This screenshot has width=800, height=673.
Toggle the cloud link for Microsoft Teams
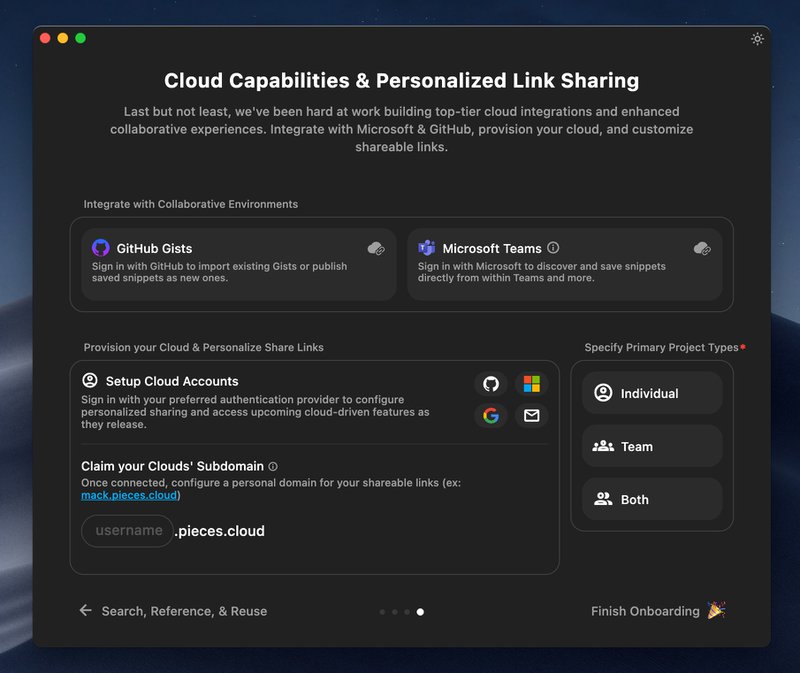tap(702, 249)
